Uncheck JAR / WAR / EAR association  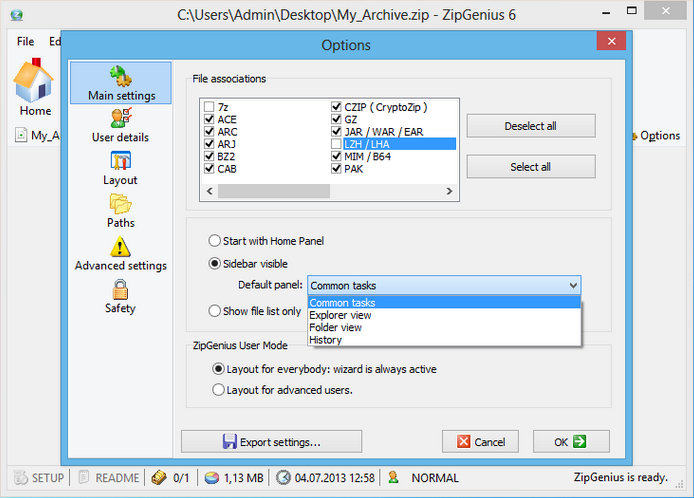[336, 131]
